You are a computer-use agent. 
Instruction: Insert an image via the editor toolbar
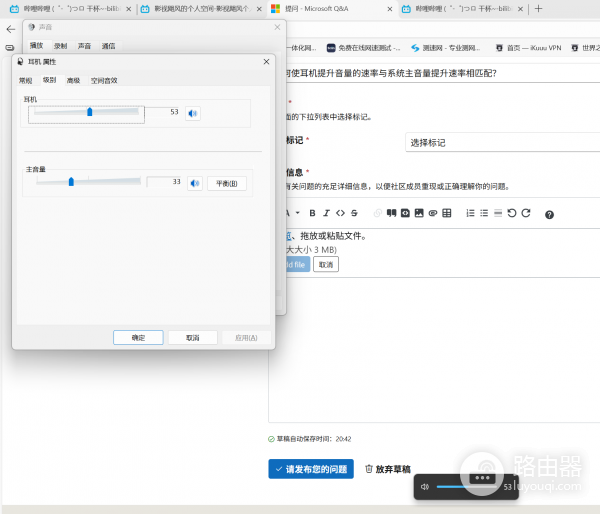coord(419,213)
